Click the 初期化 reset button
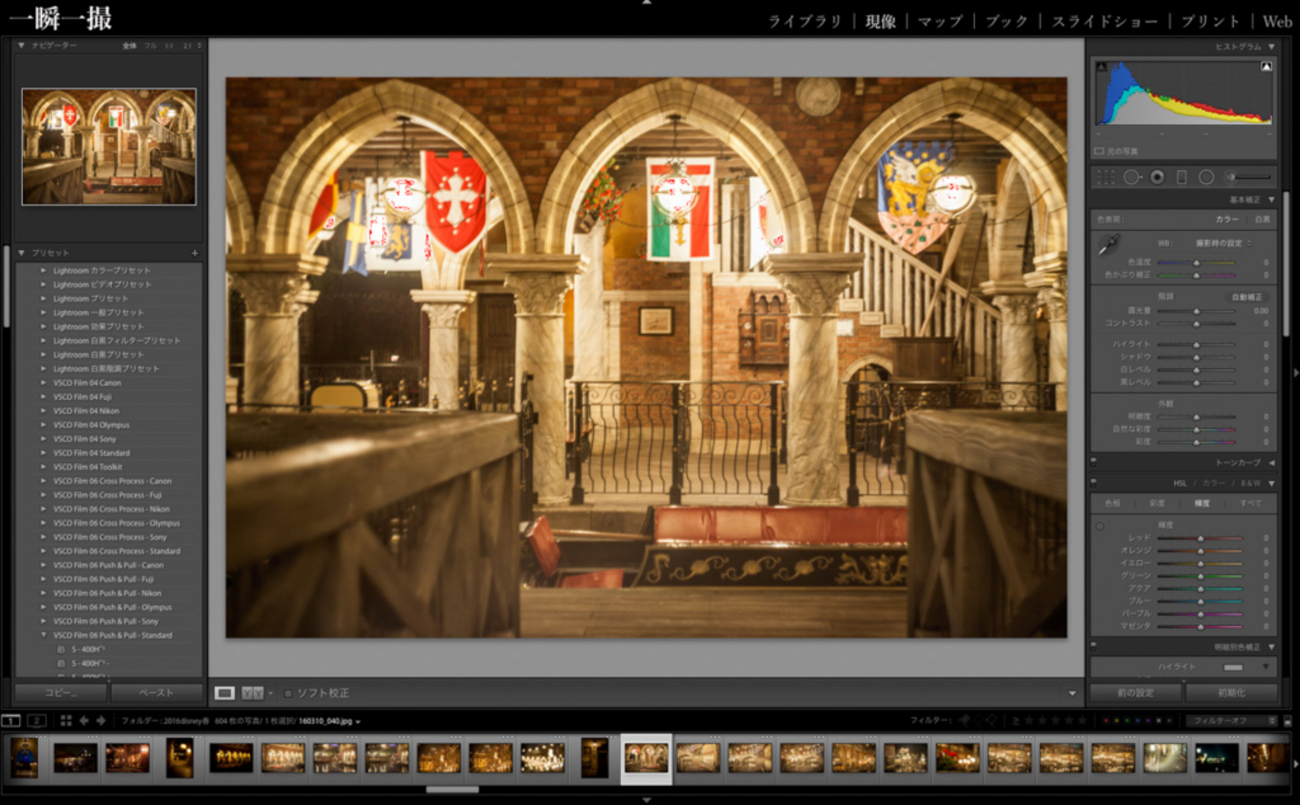The height and width of the screenshot is (805, 1300). [1230, 692]
